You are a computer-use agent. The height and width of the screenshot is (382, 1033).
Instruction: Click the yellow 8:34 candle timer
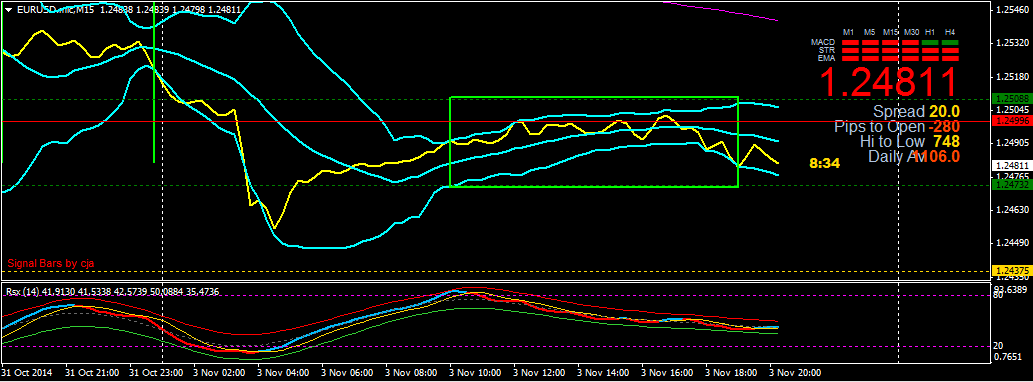(x=824, y=163)
